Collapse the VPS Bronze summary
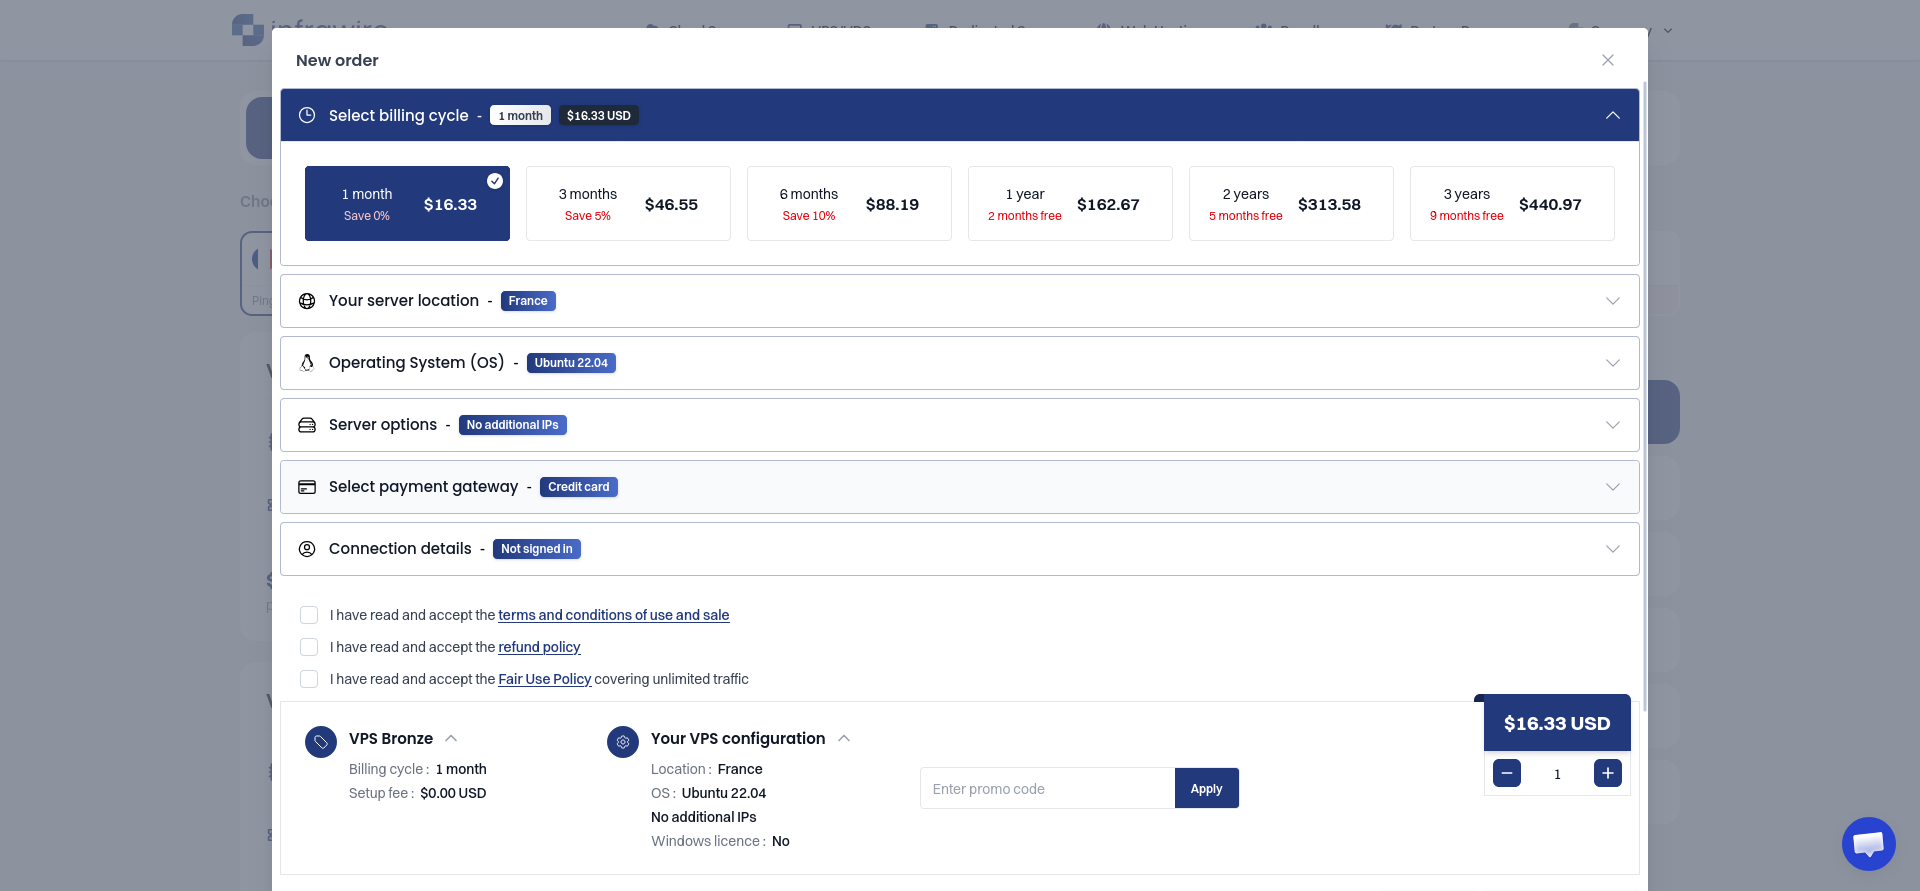The height and width of the screenshot is (891, 1920). tap(451, 738)
